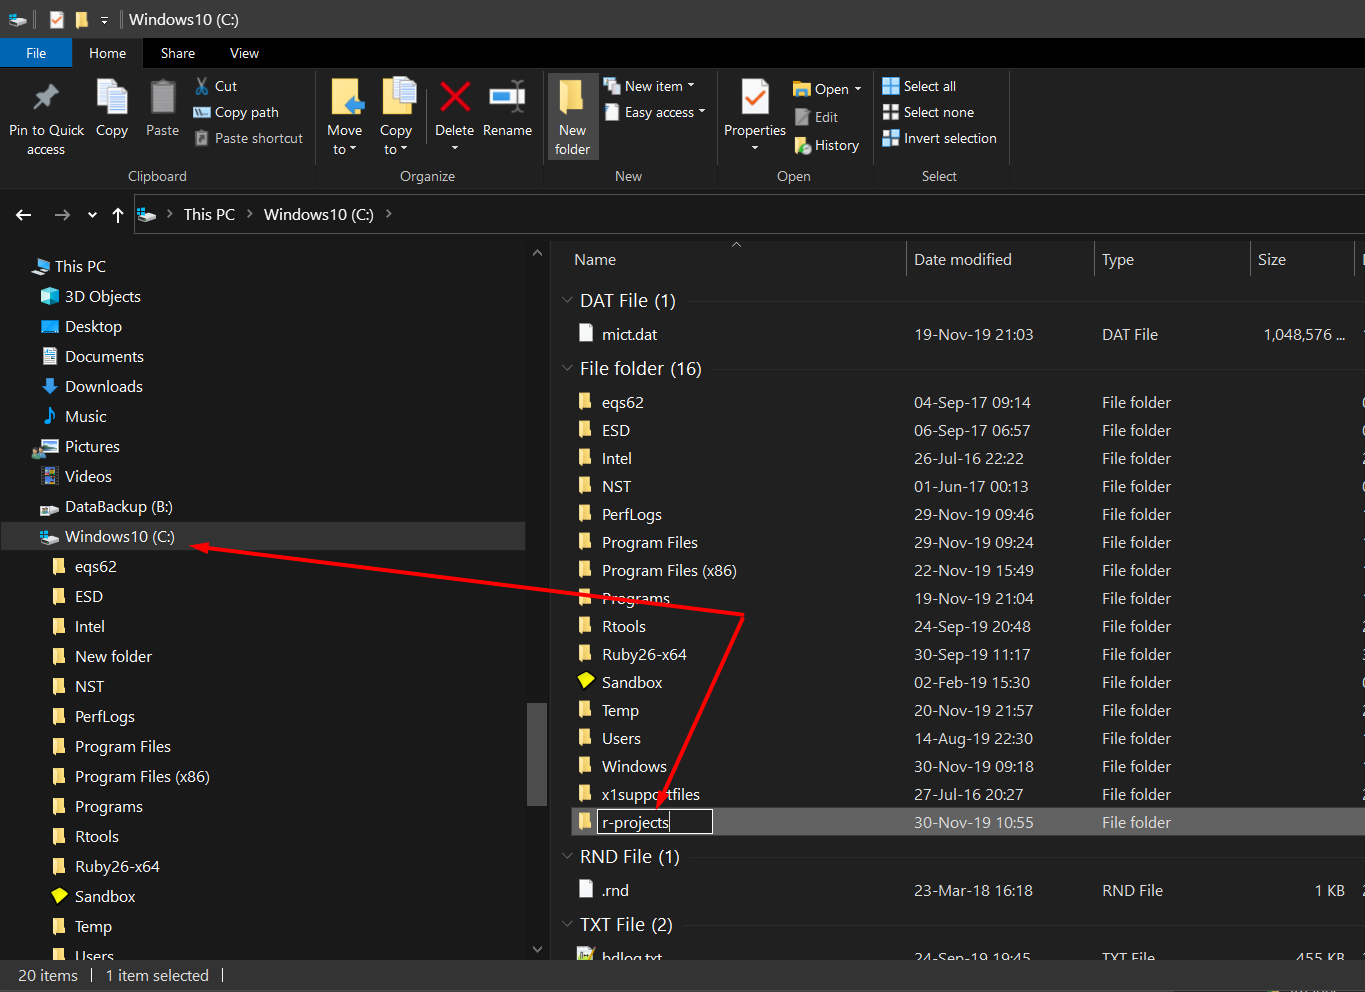Expand breadcrumb arrow after Windows10 (C:)
This screenshot has height=992, width=1365.
pyautogui.click(x=388, y=214)
